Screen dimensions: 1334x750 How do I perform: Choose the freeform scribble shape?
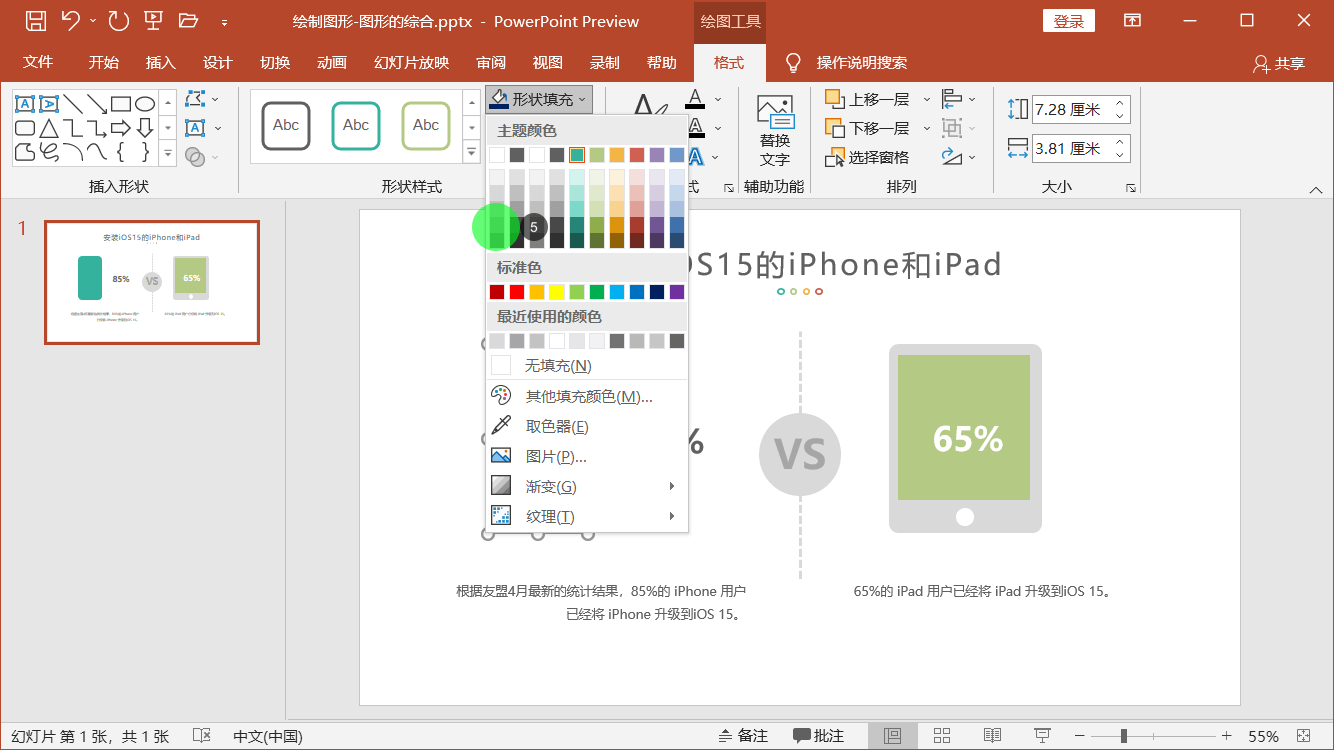[x=49, y=152]
